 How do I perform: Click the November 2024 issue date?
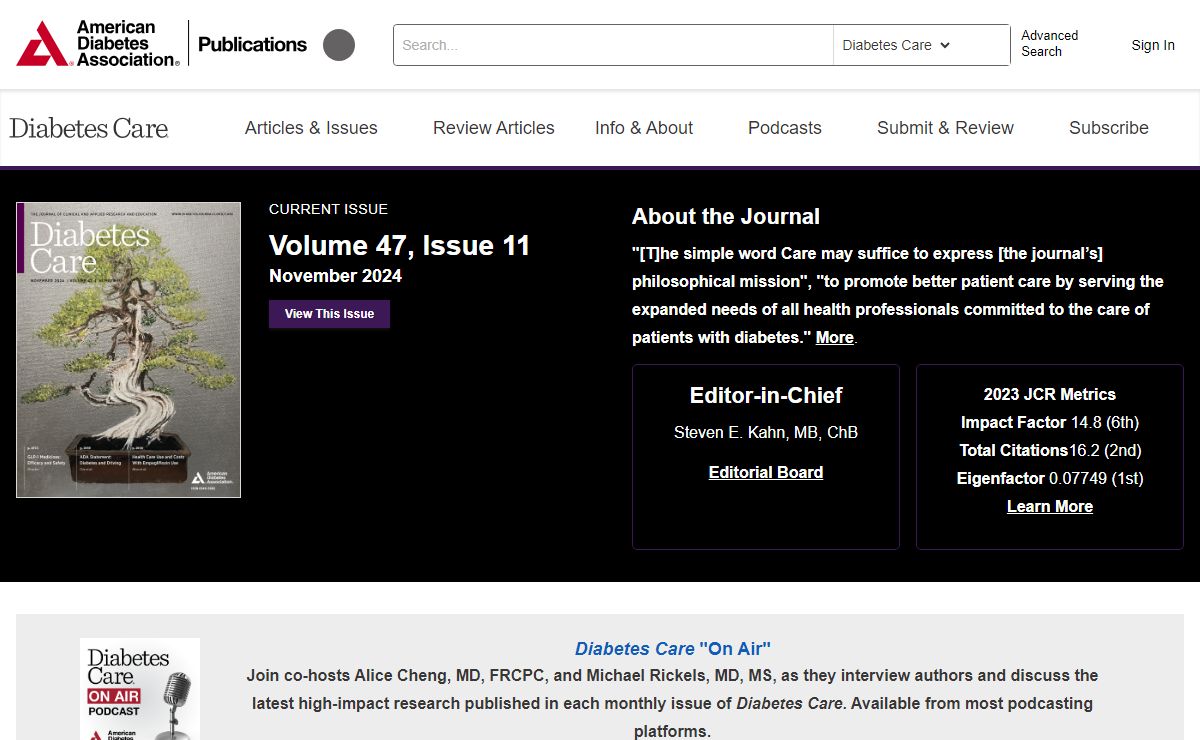pyautogui.click(x=336, y=276)
